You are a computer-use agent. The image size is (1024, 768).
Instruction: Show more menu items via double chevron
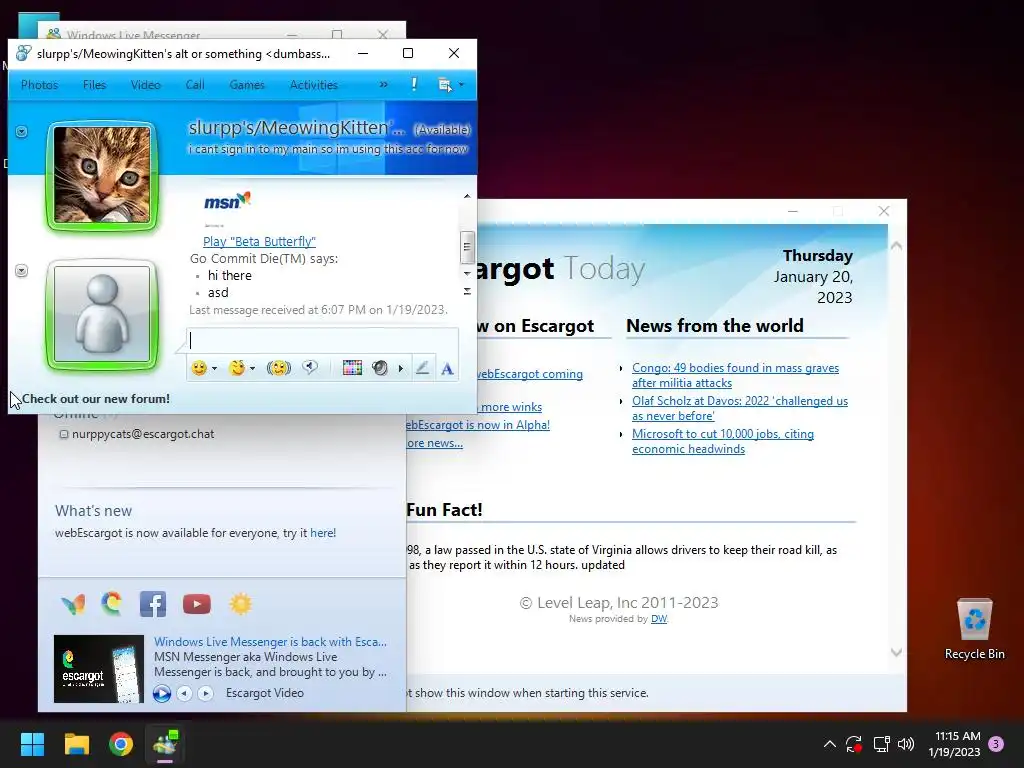(383, 84)
